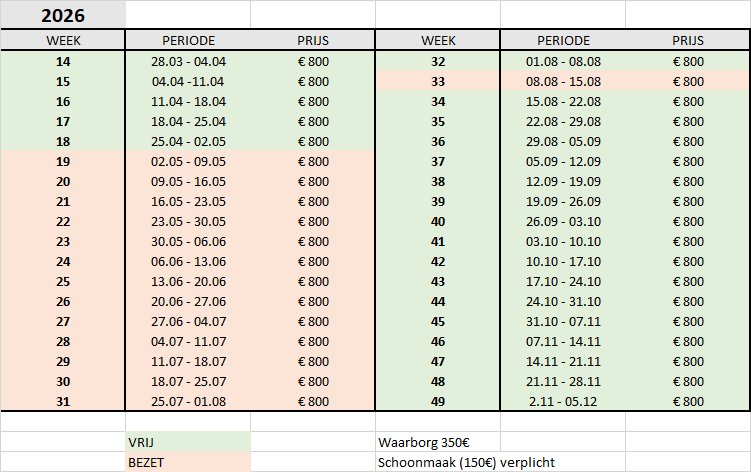Image resolution: width=751 pixels, height=472 pixels.
Task: Select the 2026 year title cell
Action: pyautogui.click(x=63, y=15)
